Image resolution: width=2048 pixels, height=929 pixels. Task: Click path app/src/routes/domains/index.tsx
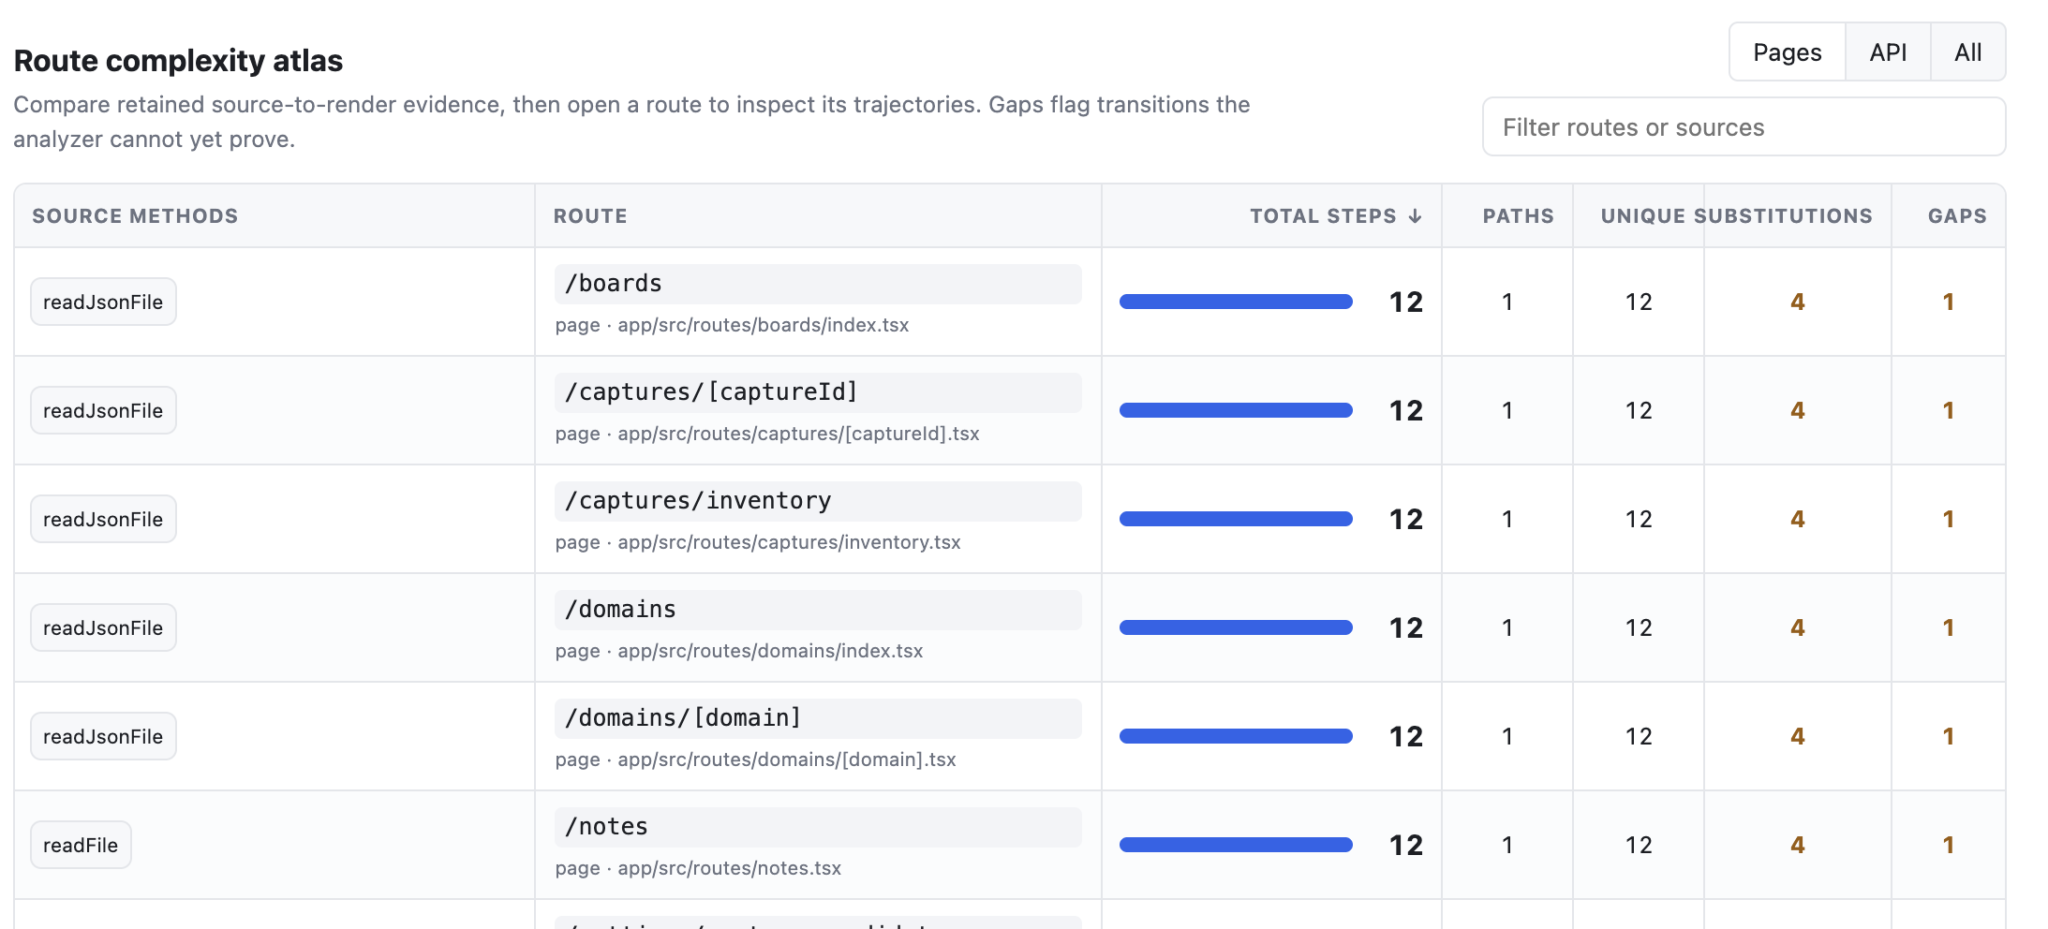(770, 651)
